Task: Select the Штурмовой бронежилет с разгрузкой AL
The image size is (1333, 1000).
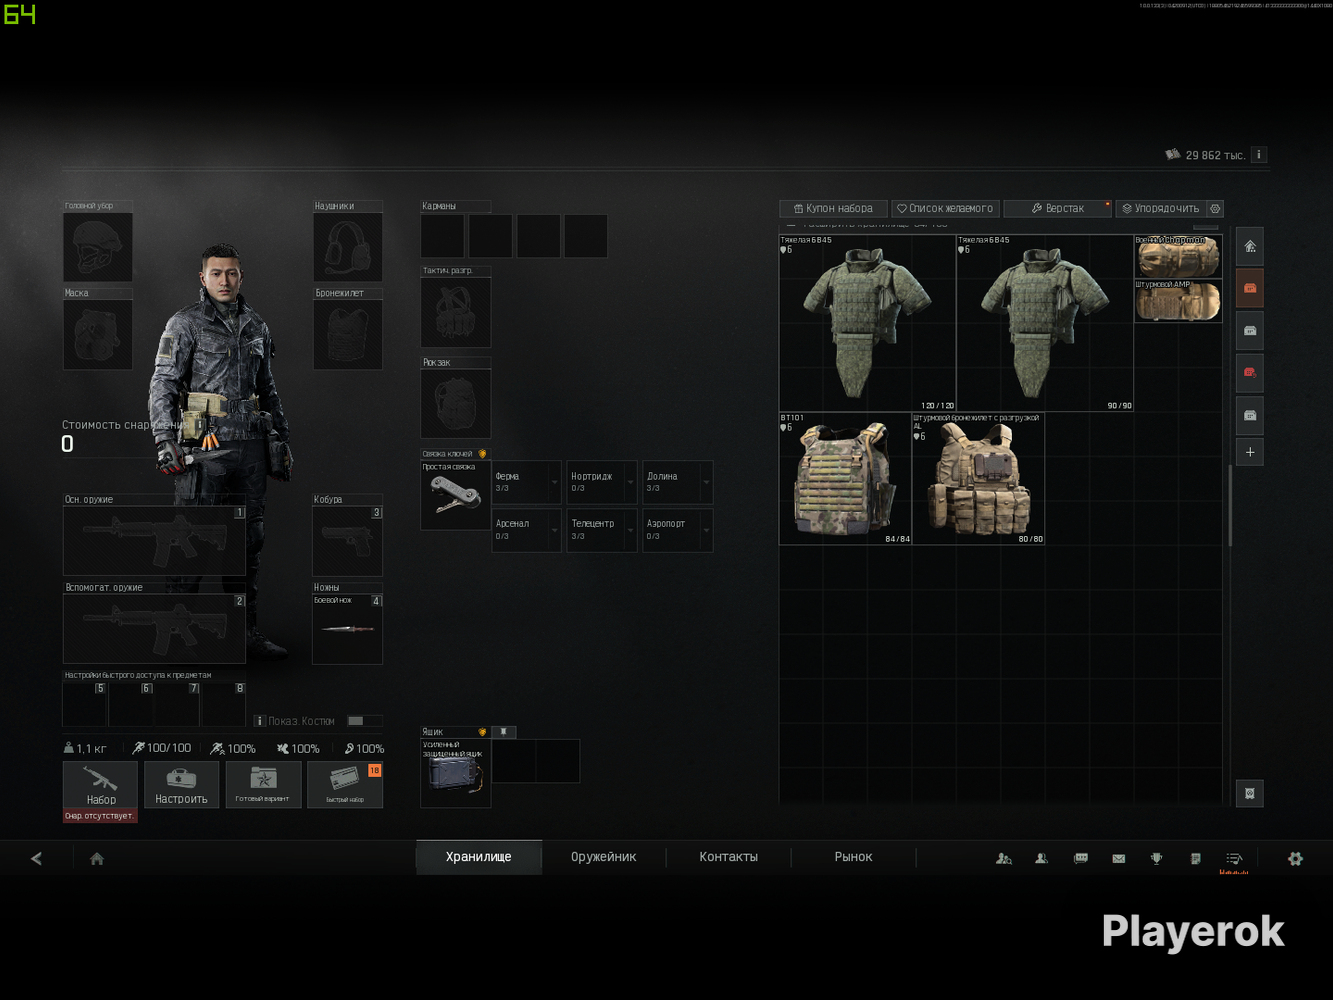Action: (979, 479)
